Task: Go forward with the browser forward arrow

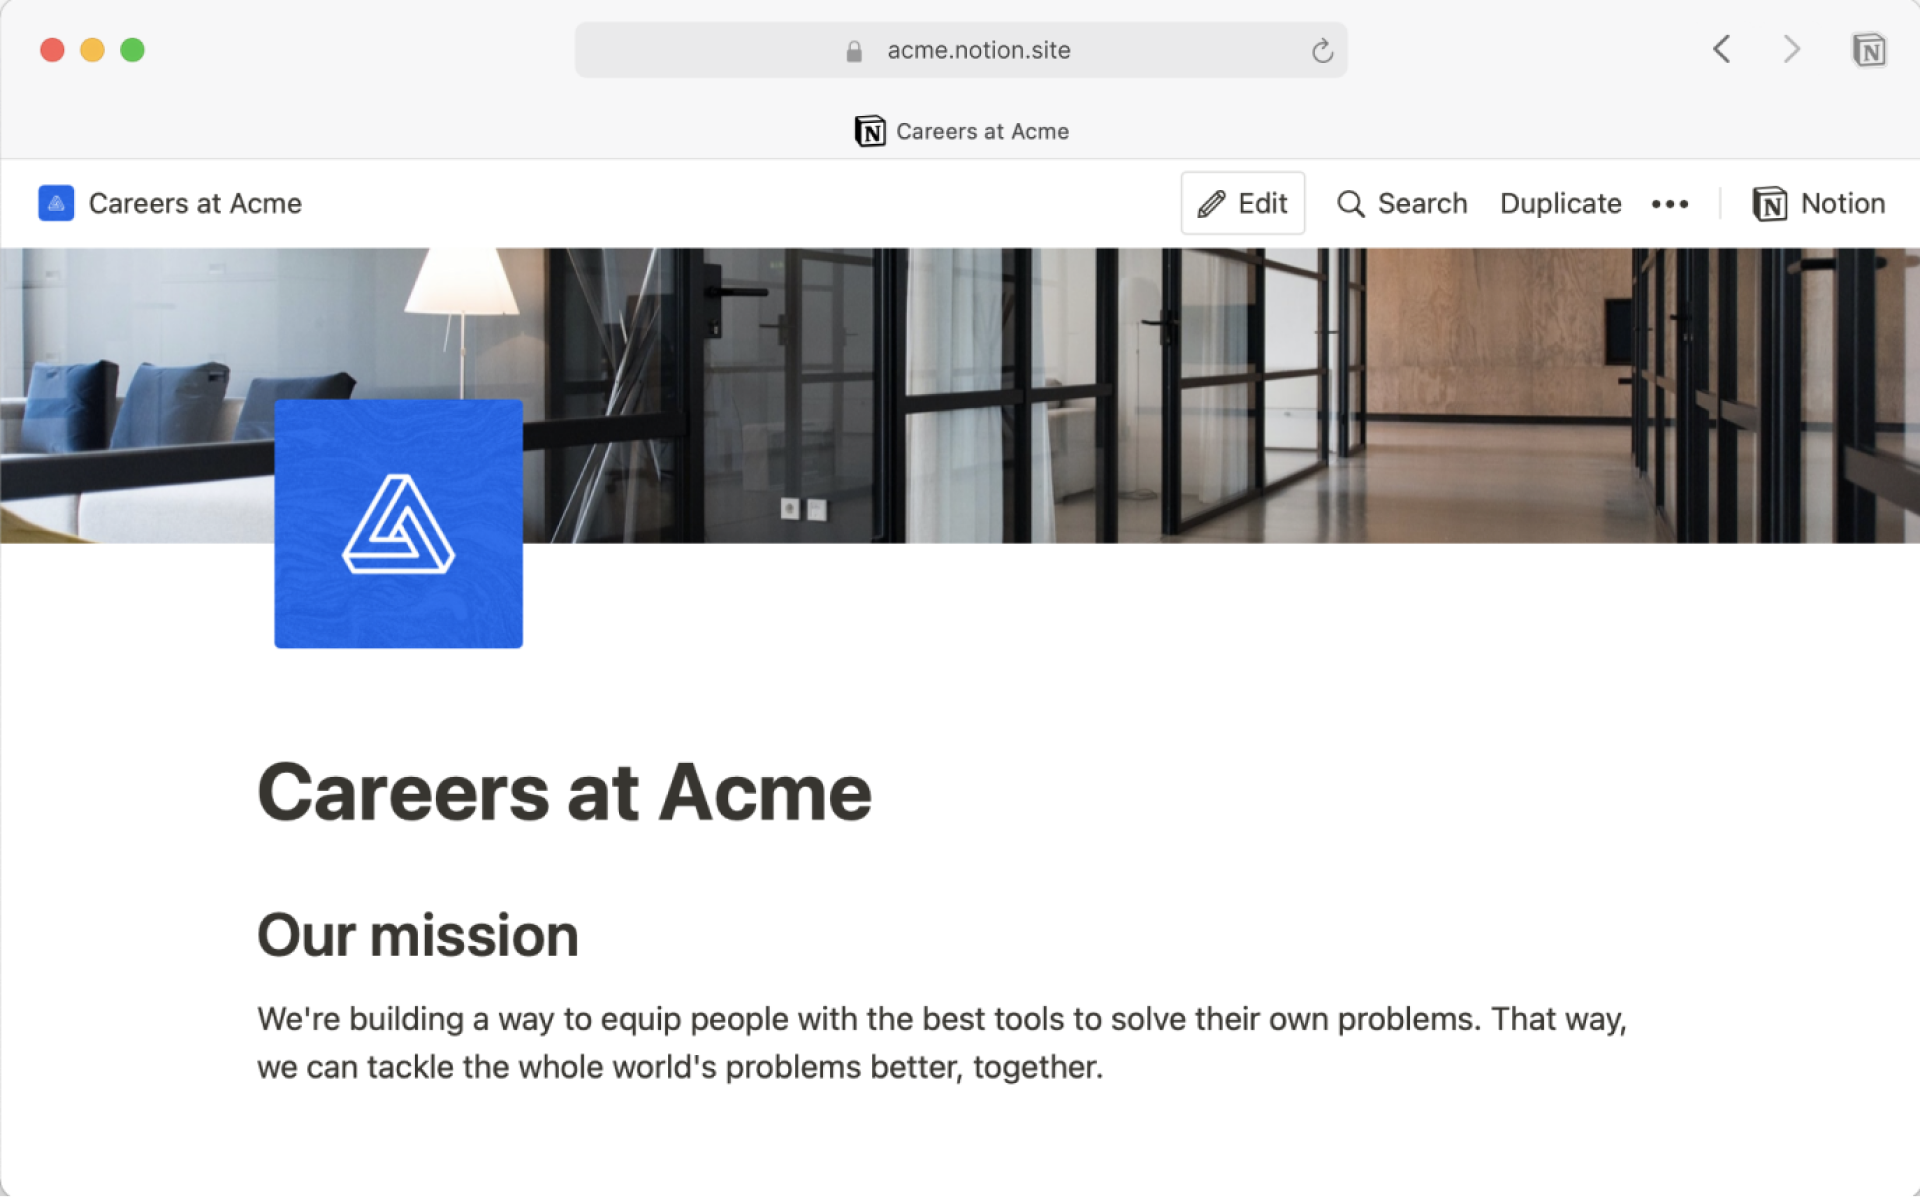Action: [x=1791, y=49]
